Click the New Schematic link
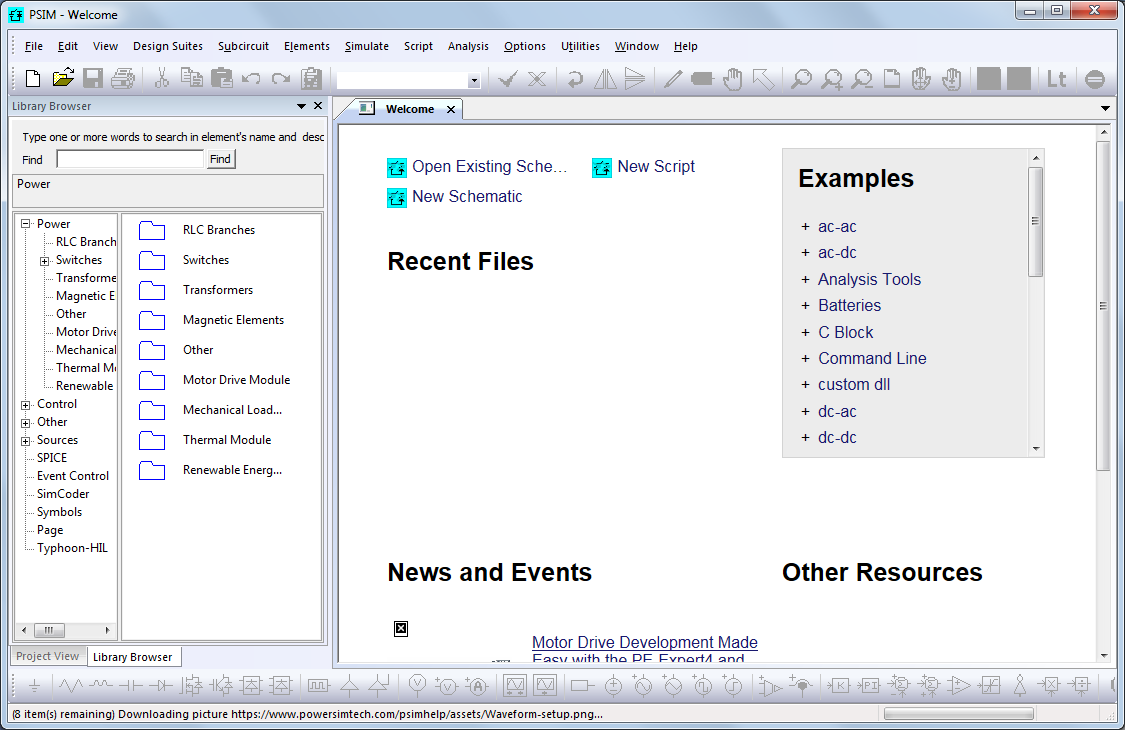 (x=467, y=197)
